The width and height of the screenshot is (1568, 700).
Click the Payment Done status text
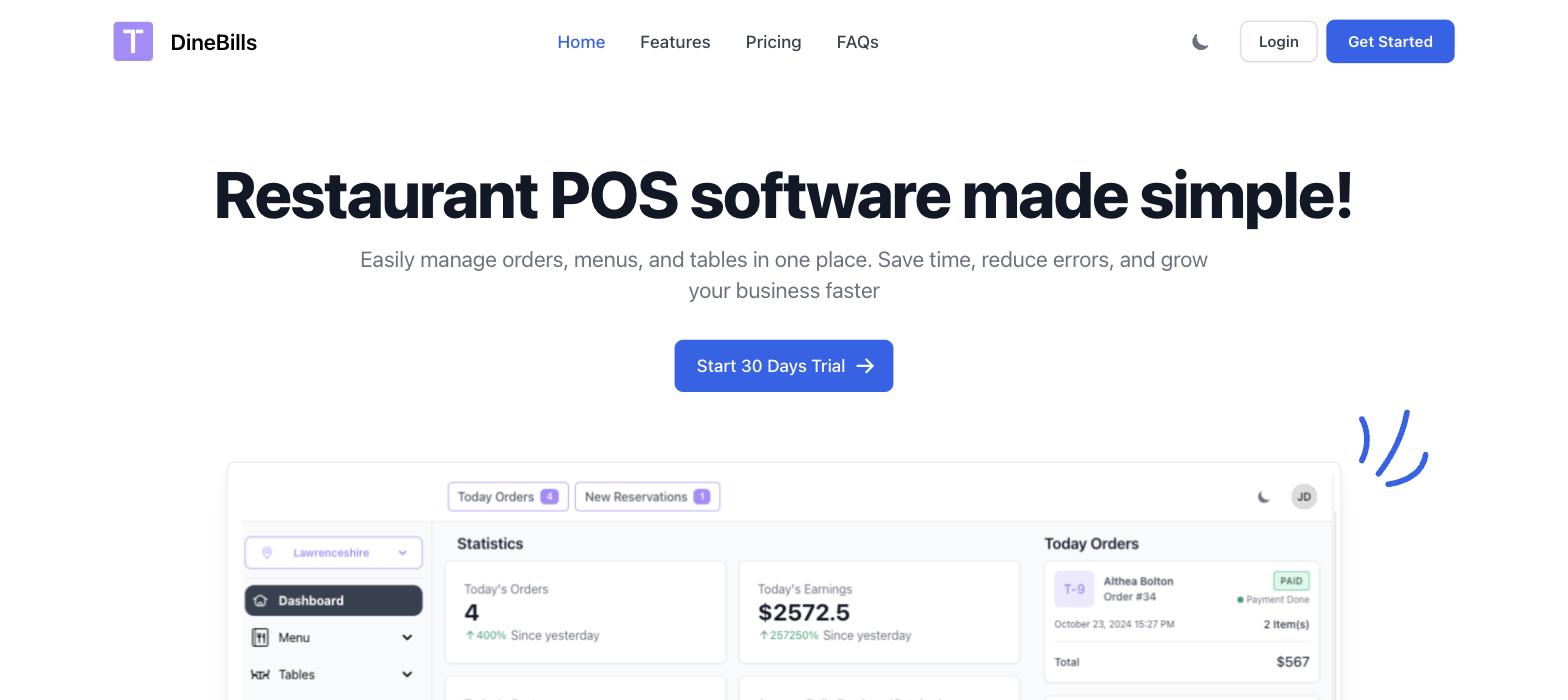(x=1273, y=600)
